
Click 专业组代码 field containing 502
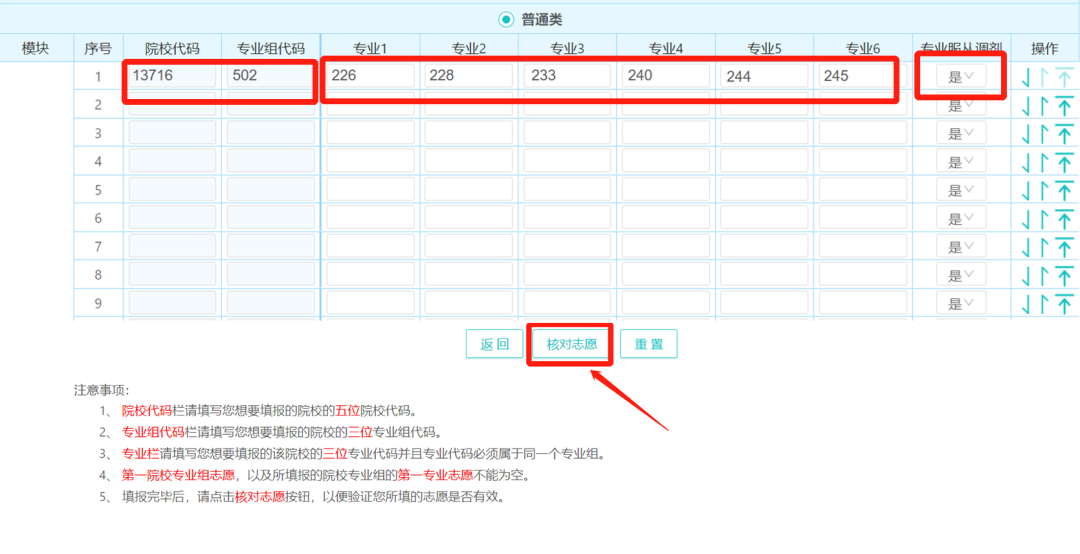(271, 76)
